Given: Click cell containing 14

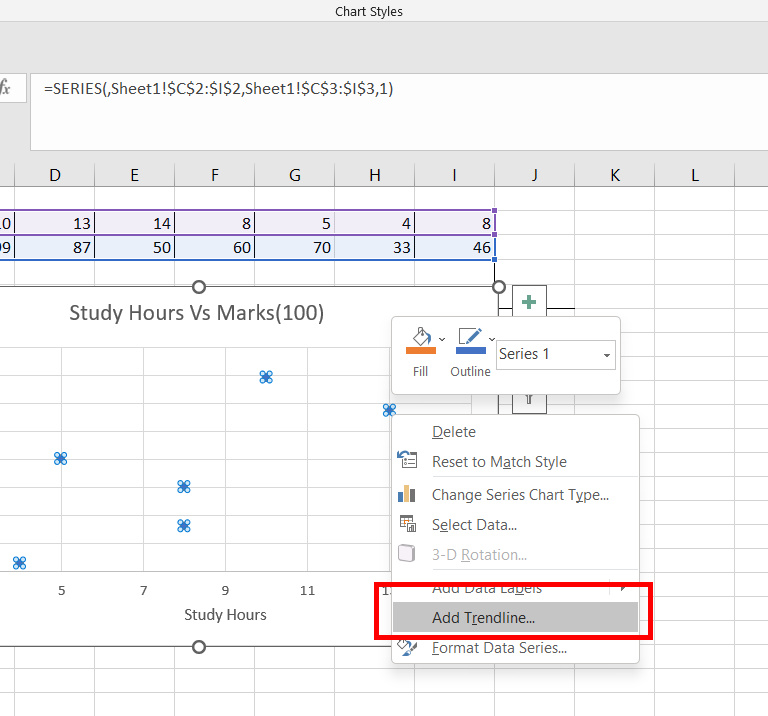Looking at the screenshot, I should pyautogui.click(x=135, y=223).
